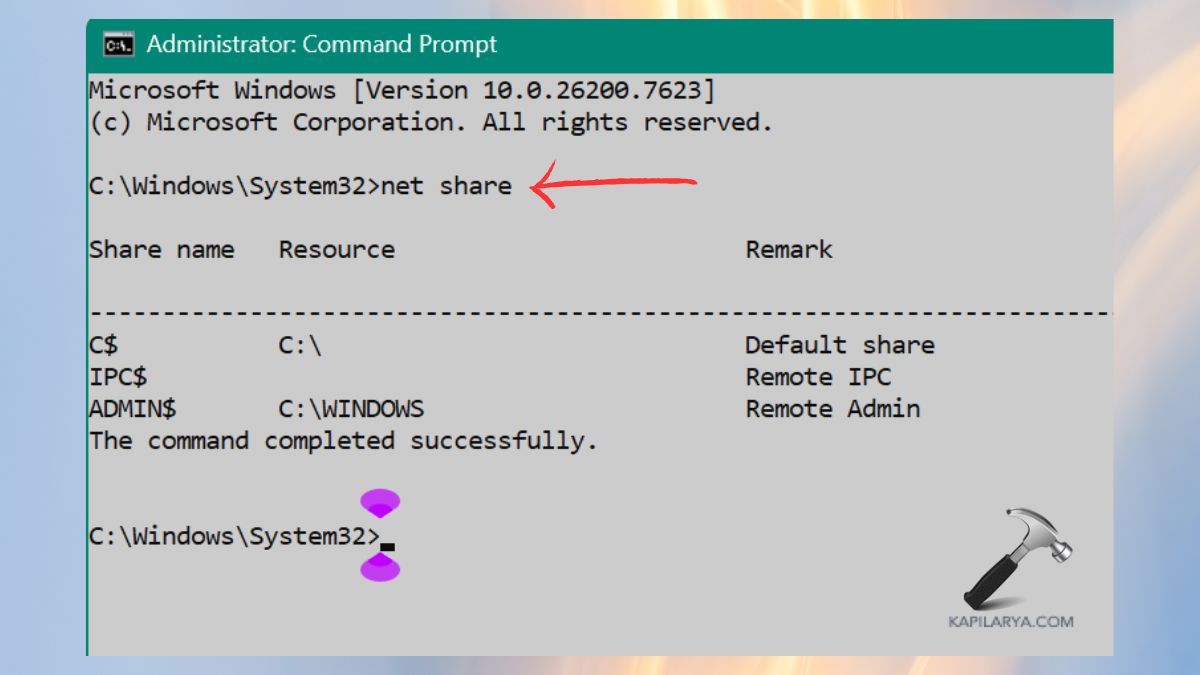Click the Default share remark text

tap(840, 344)
